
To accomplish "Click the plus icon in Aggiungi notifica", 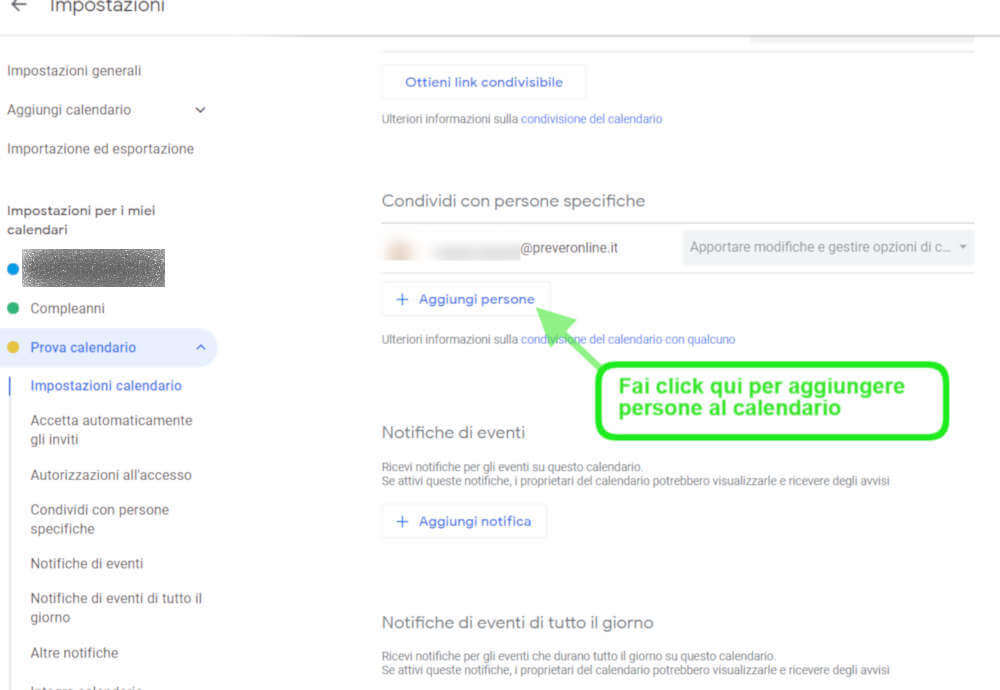I will click(x=403, y=521).
